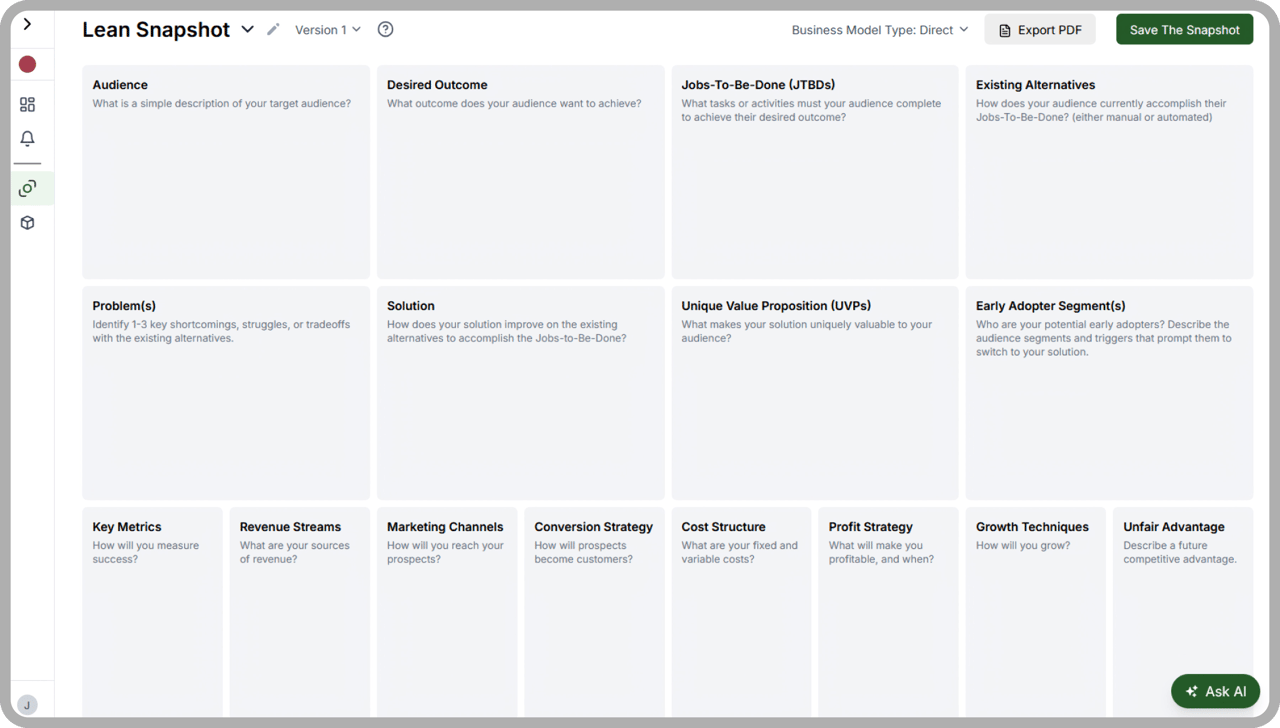Click the Export PDF button

[x=1040, y=30]
